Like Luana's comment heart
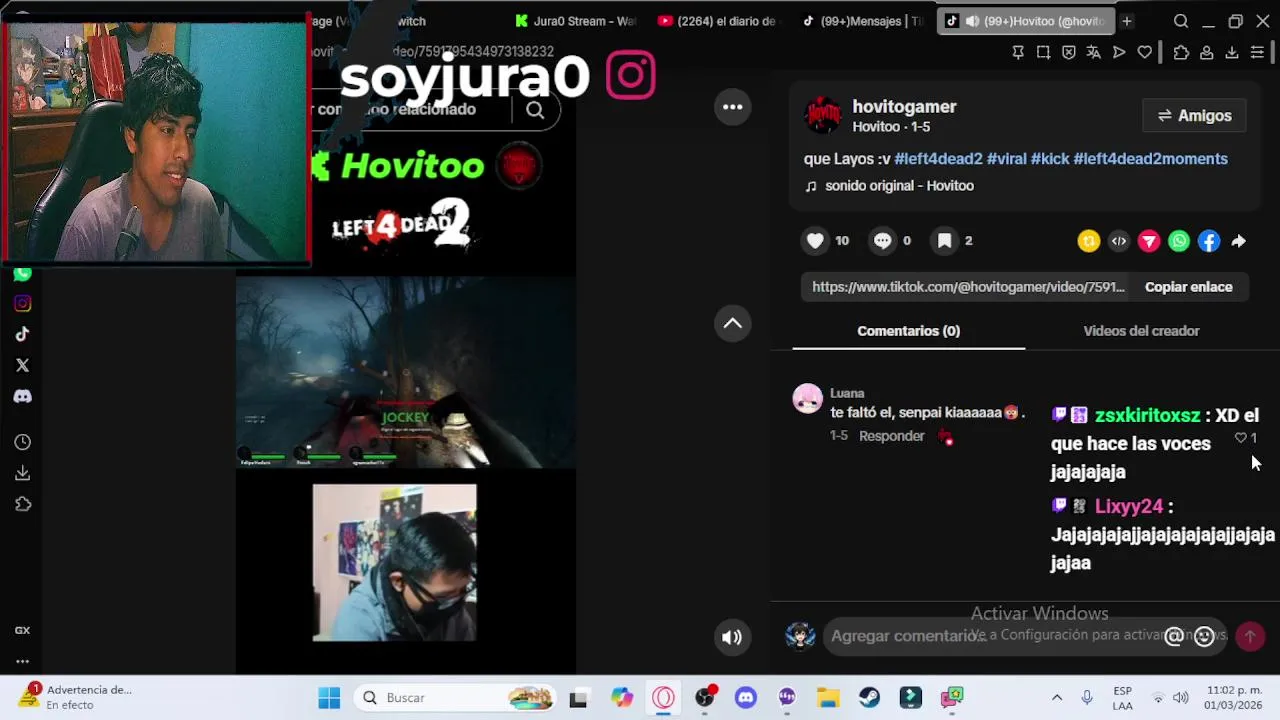This screenshot has width=1280, height=720. [x=1241, y=438]
